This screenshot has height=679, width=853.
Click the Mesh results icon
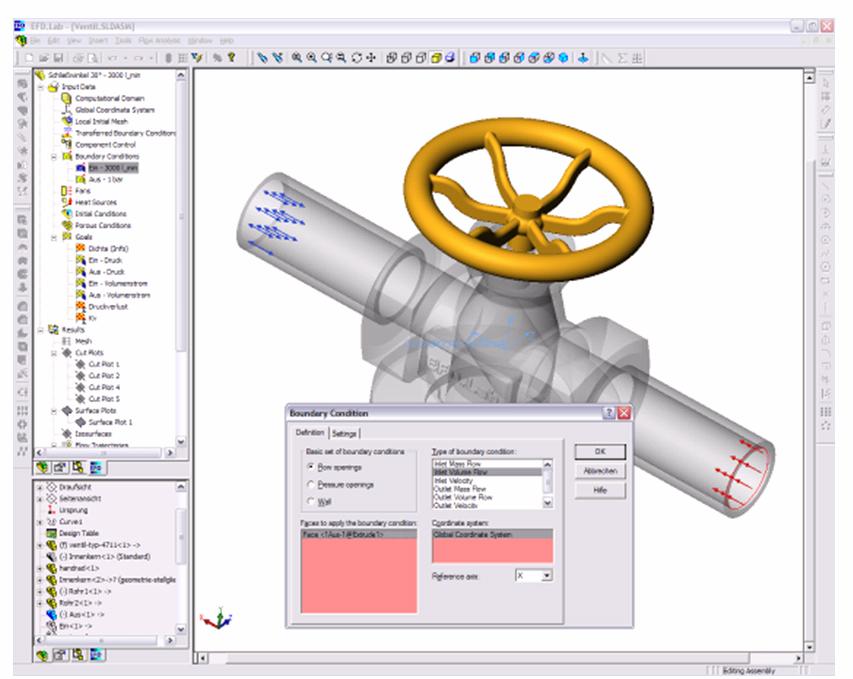(66, 341)
